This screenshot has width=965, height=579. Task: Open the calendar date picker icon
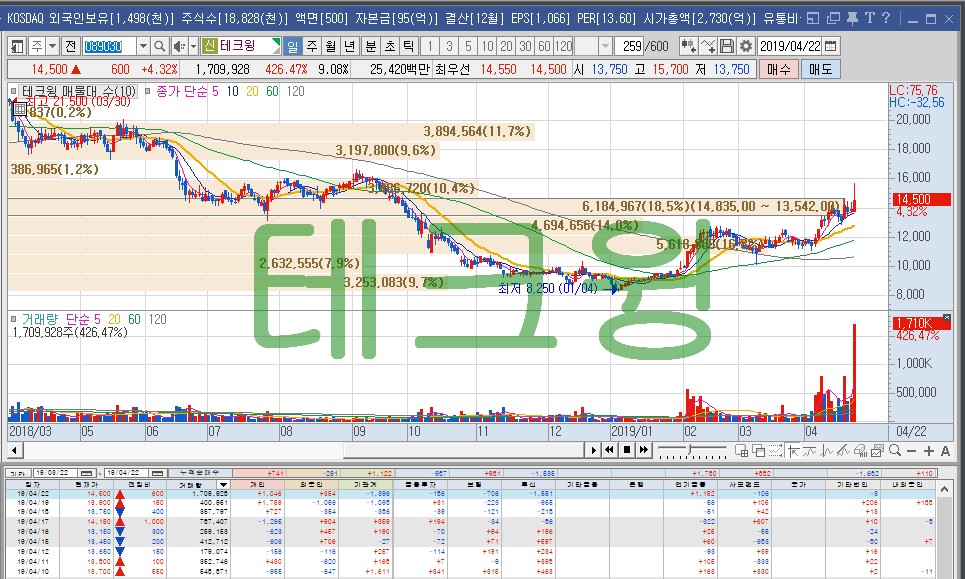(830, 46)
